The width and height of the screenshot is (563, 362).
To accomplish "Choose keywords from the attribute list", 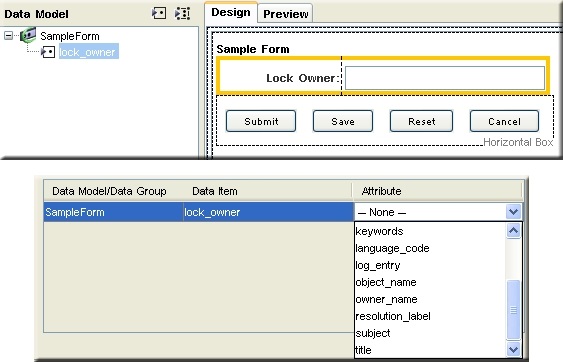I will 430,231.
